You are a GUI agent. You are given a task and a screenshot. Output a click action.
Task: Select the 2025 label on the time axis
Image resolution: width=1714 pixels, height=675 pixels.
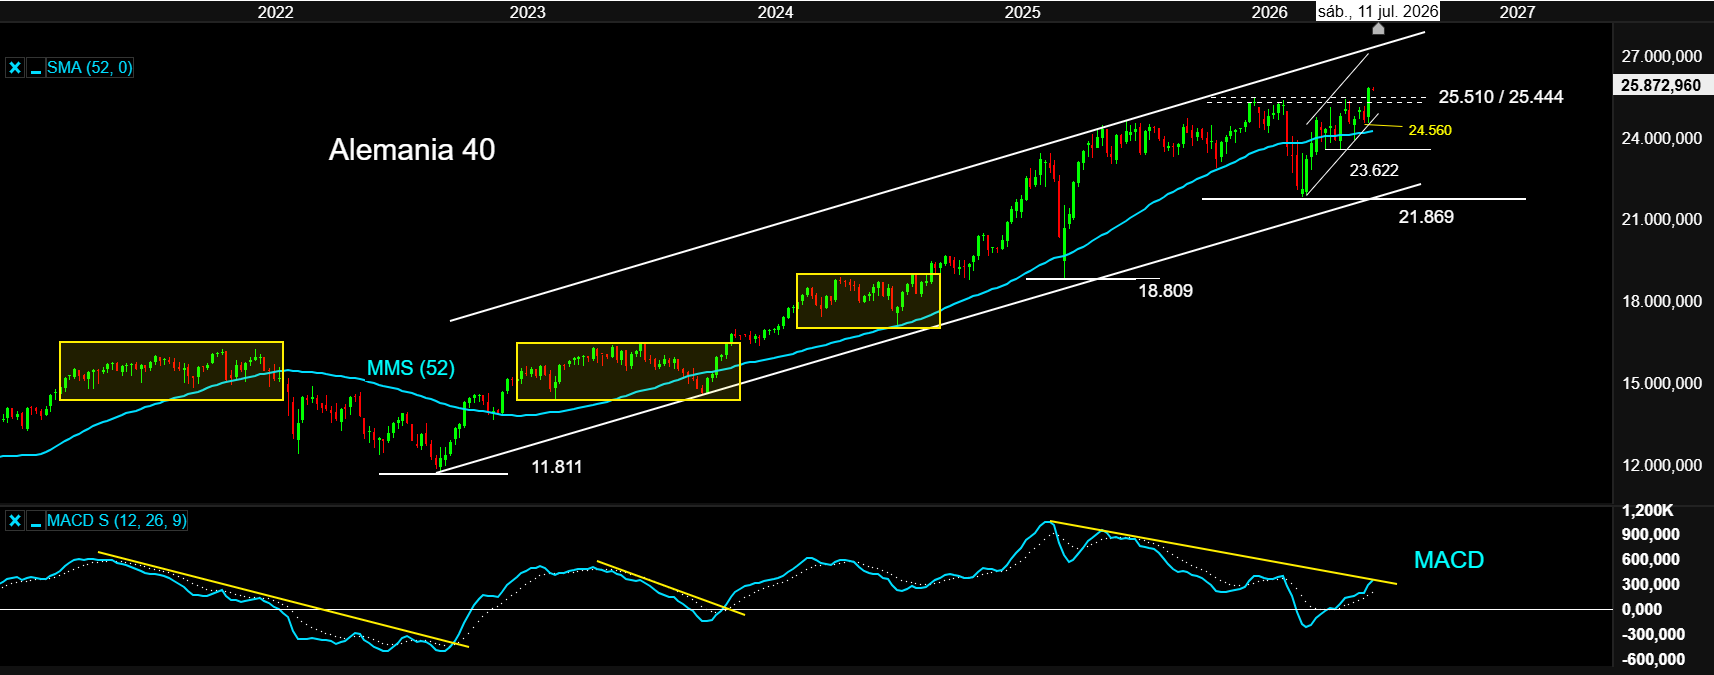[1022, 12]
